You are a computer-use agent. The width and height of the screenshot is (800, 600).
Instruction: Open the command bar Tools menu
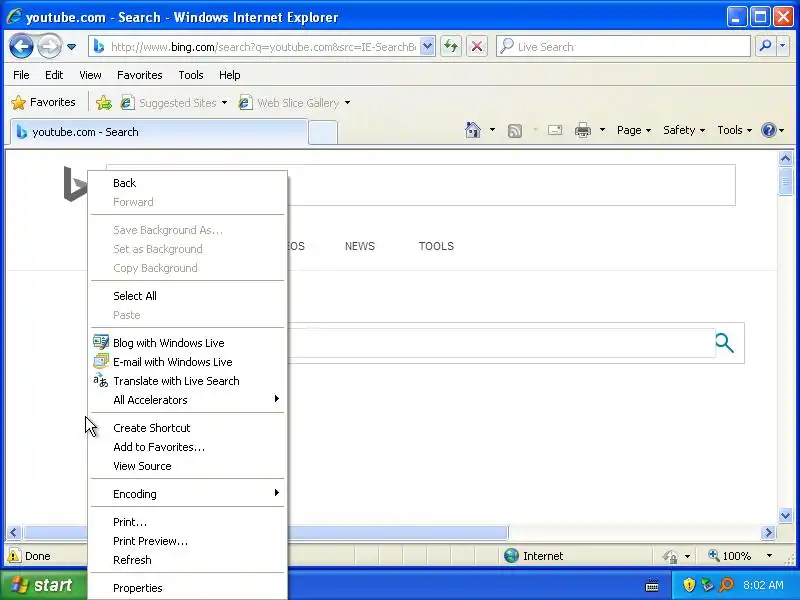click(x=734, y=130)
